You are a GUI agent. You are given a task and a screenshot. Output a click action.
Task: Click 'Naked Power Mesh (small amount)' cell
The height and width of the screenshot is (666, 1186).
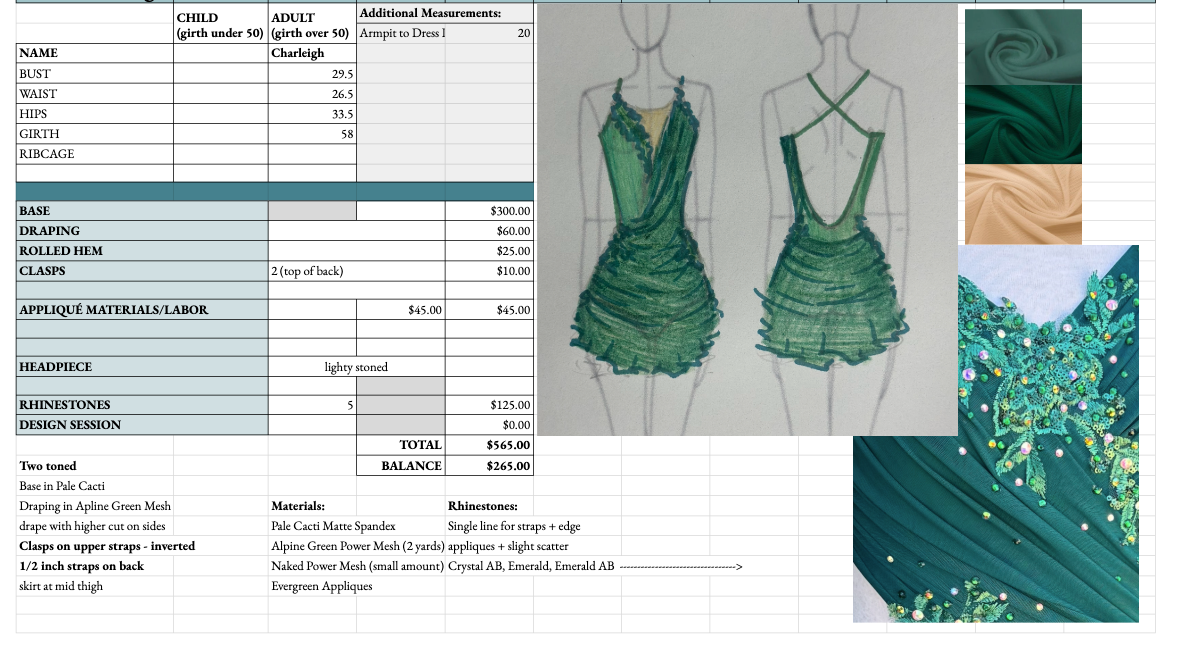click(x=357, y=565)
